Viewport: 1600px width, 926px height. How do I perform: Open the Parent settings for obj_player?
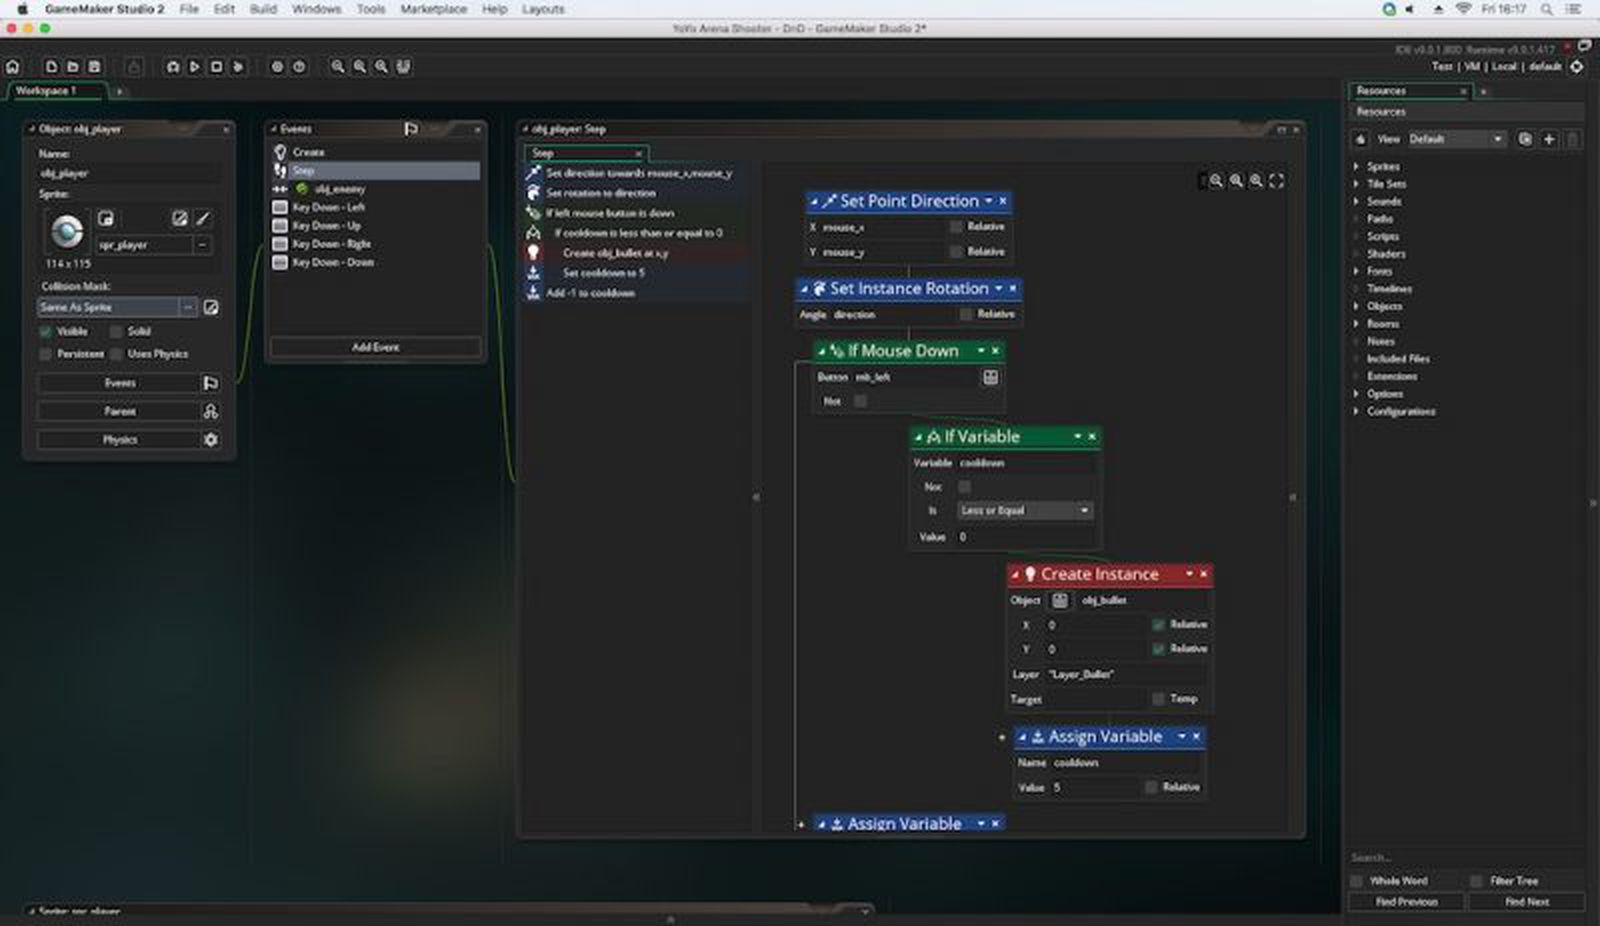120,410
